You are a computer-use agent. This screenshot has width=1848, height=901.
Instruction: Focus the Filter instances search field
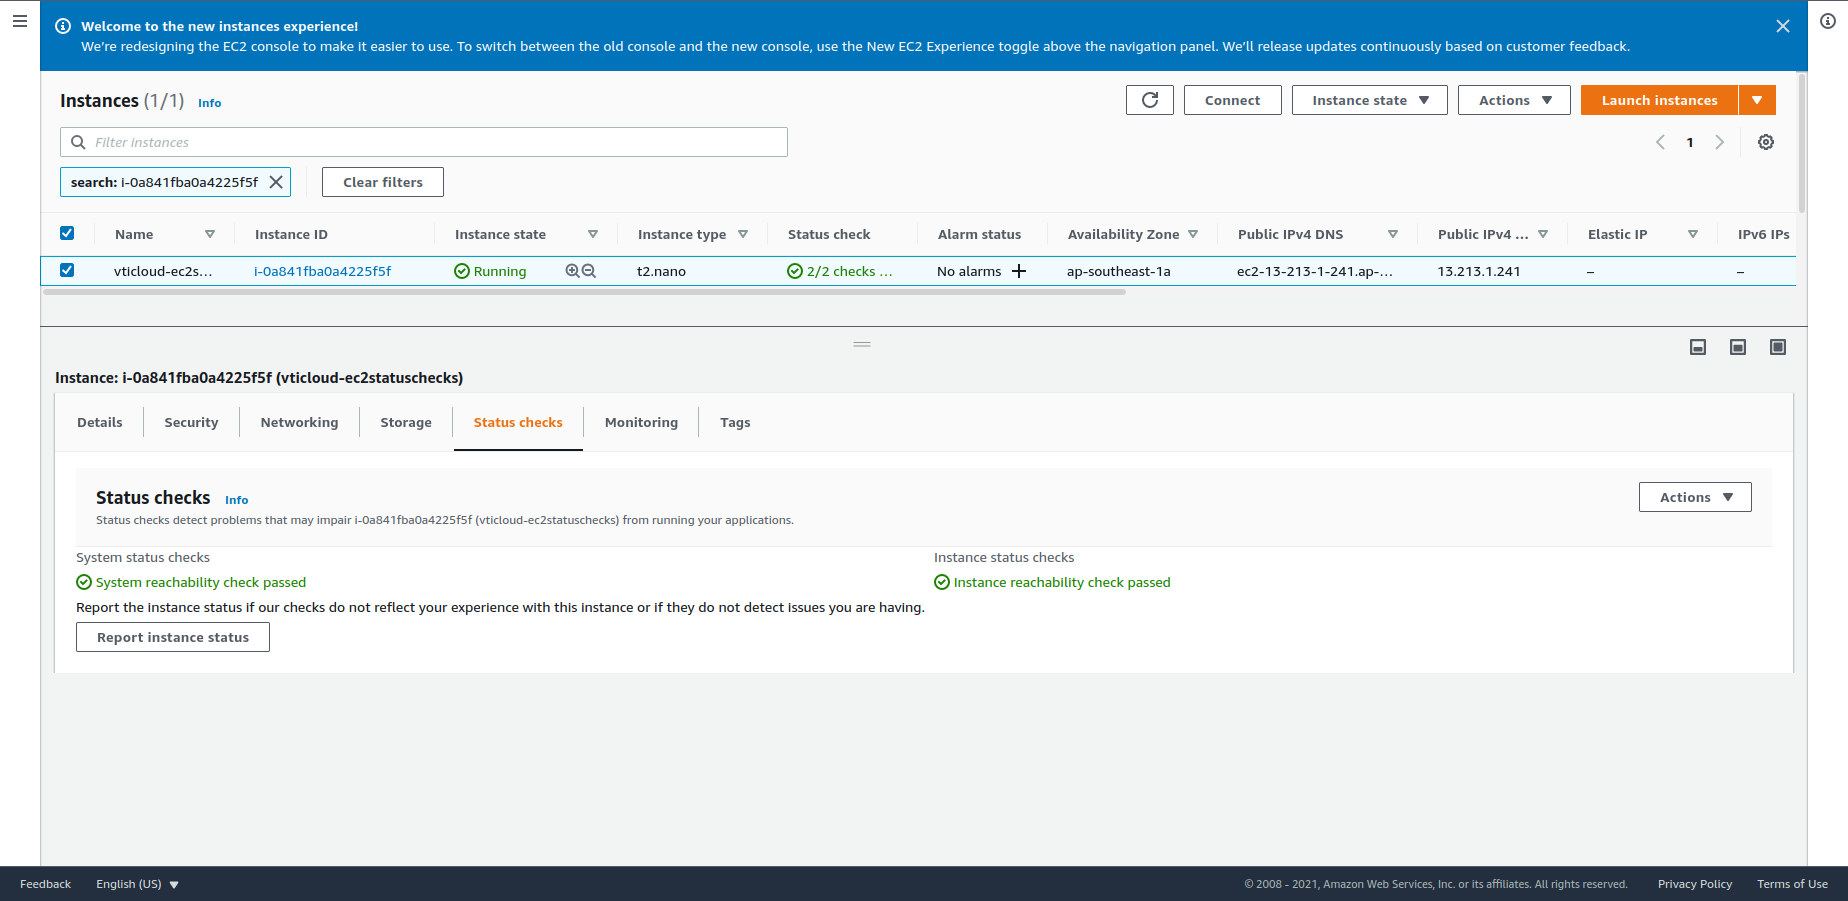[x=424, y=142]
